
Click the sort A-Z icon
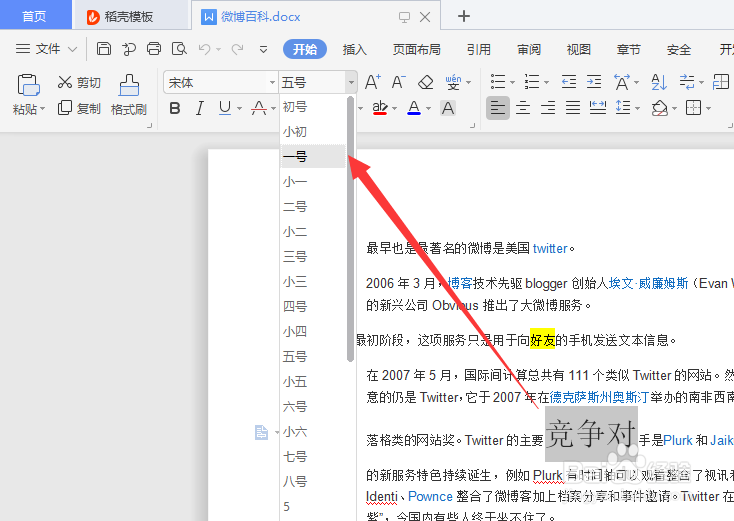coord(659,82)
